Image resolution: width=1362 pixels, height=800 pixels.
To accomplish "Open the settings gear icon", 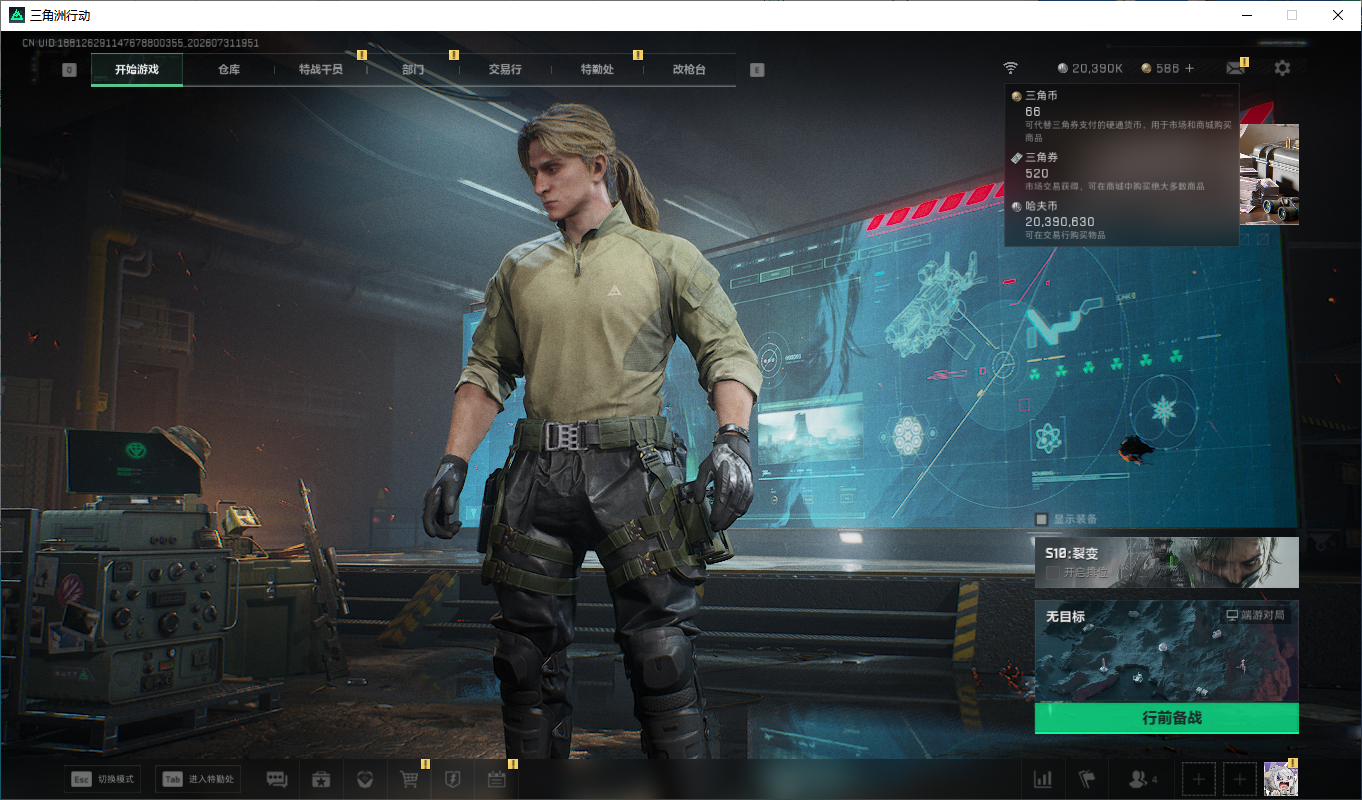I will click(x=1282, y=68).
